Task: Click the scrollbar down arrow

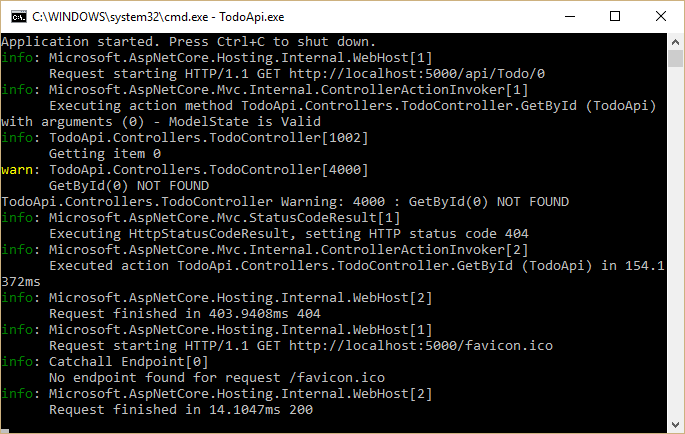Action: [x=675, y=424]
